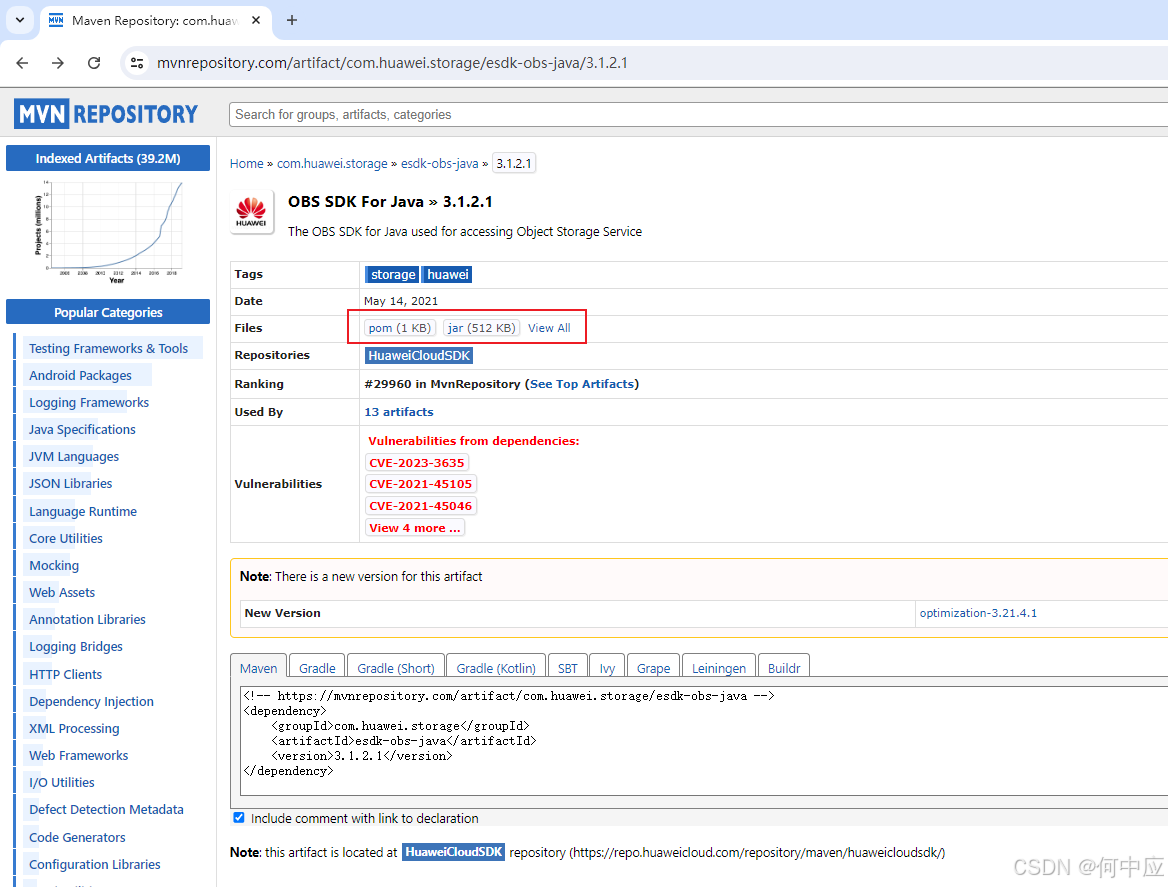Open com.huawei.storage breadcrumb link
Image resolution: width=1168 pixels, height=887 pixels.
[x=332, y=164]
